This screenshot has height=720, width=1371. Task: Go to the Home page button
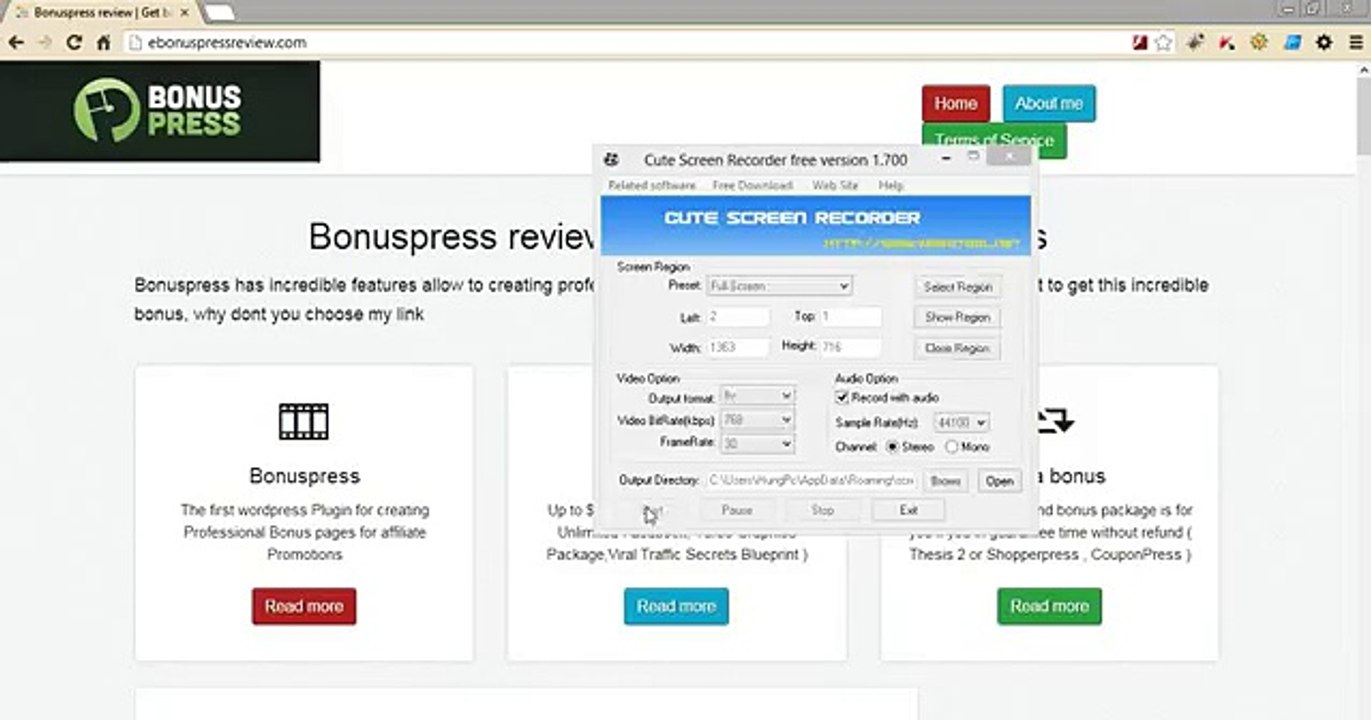[956, 103]
